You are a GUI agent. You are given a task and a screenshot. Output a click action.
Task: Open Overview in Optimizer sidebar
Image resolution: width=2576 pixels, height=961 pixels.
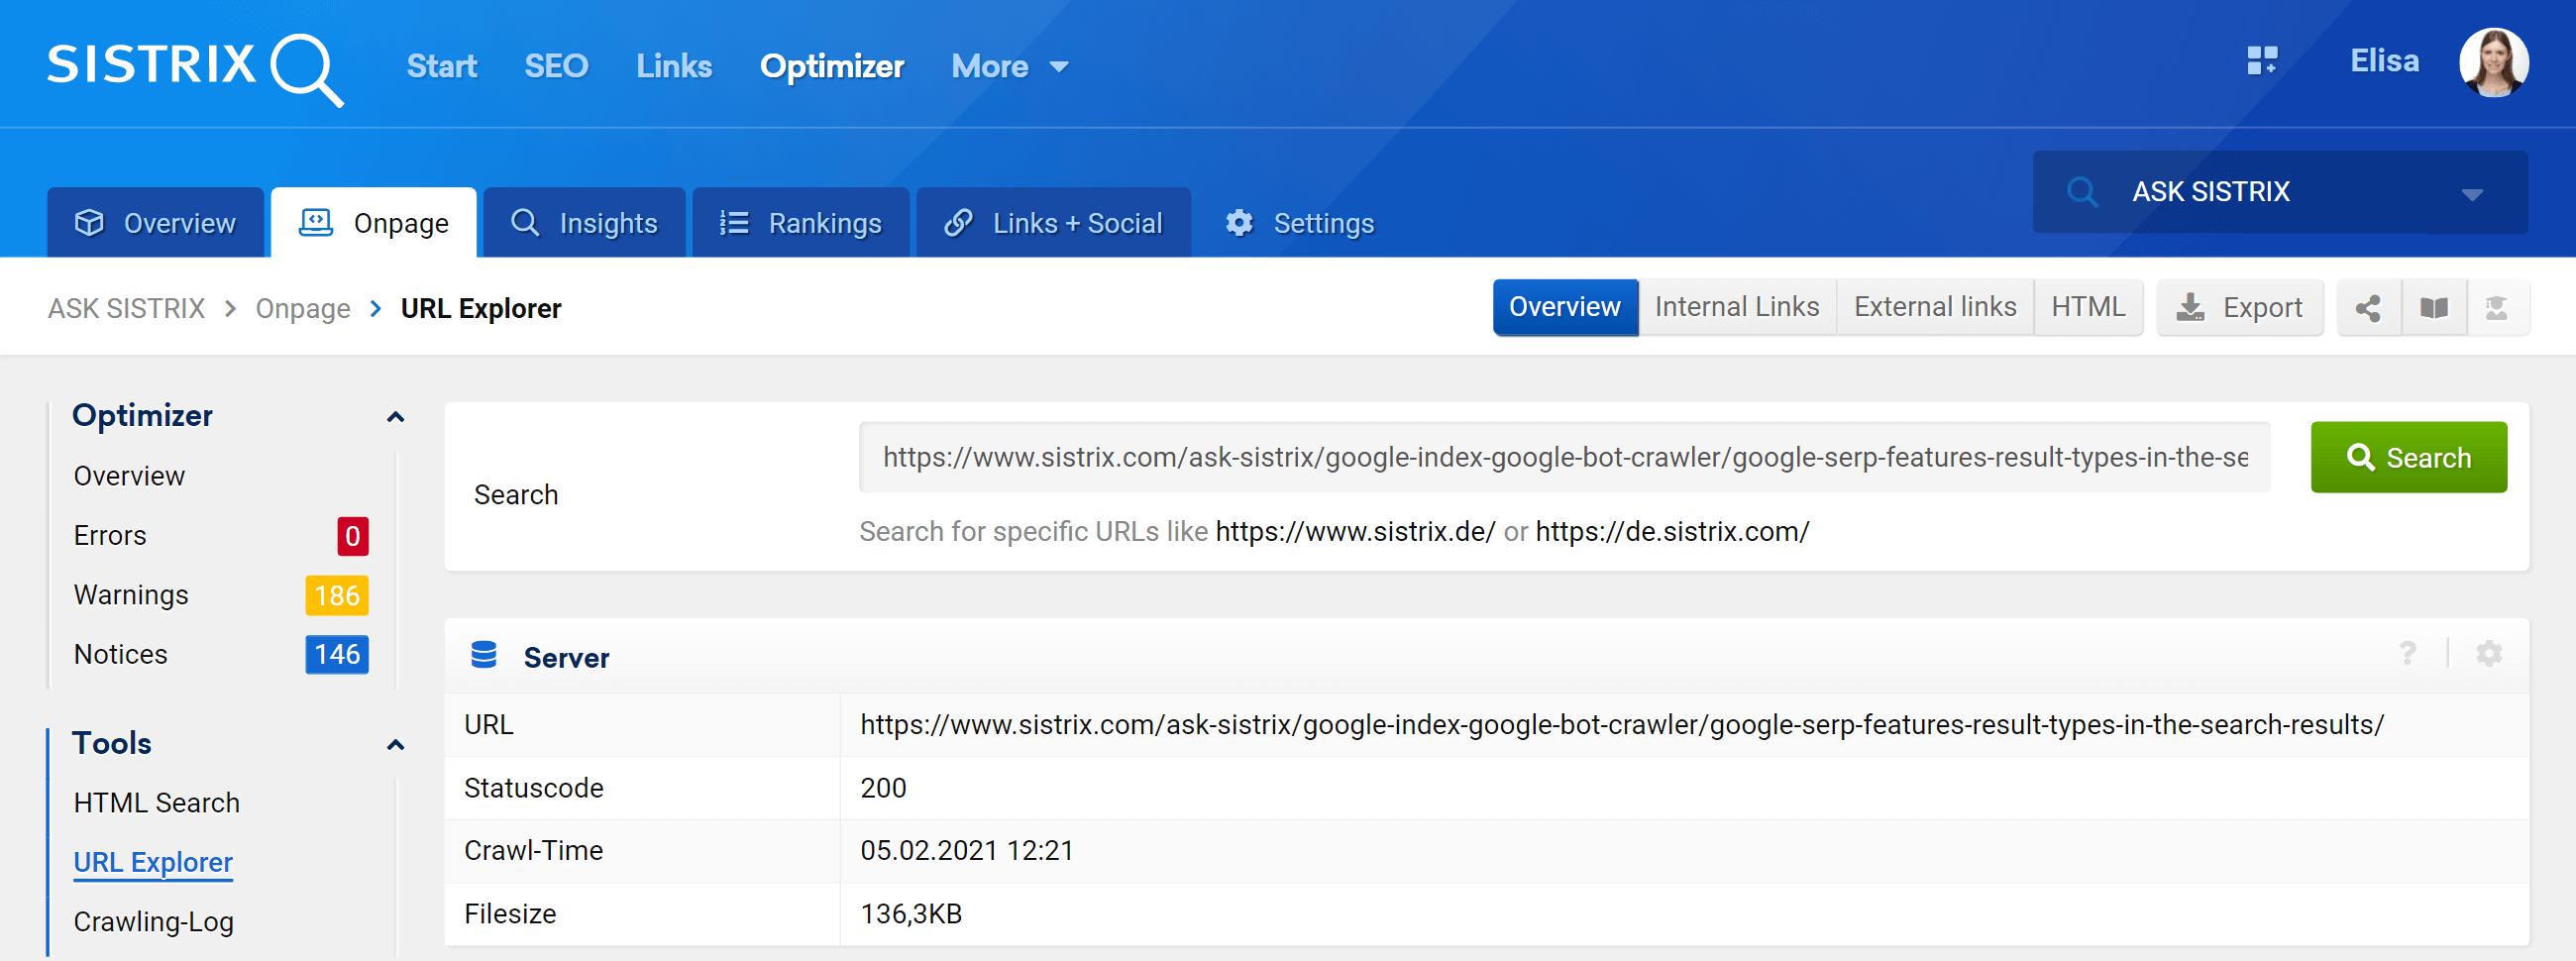coord(129,476)
